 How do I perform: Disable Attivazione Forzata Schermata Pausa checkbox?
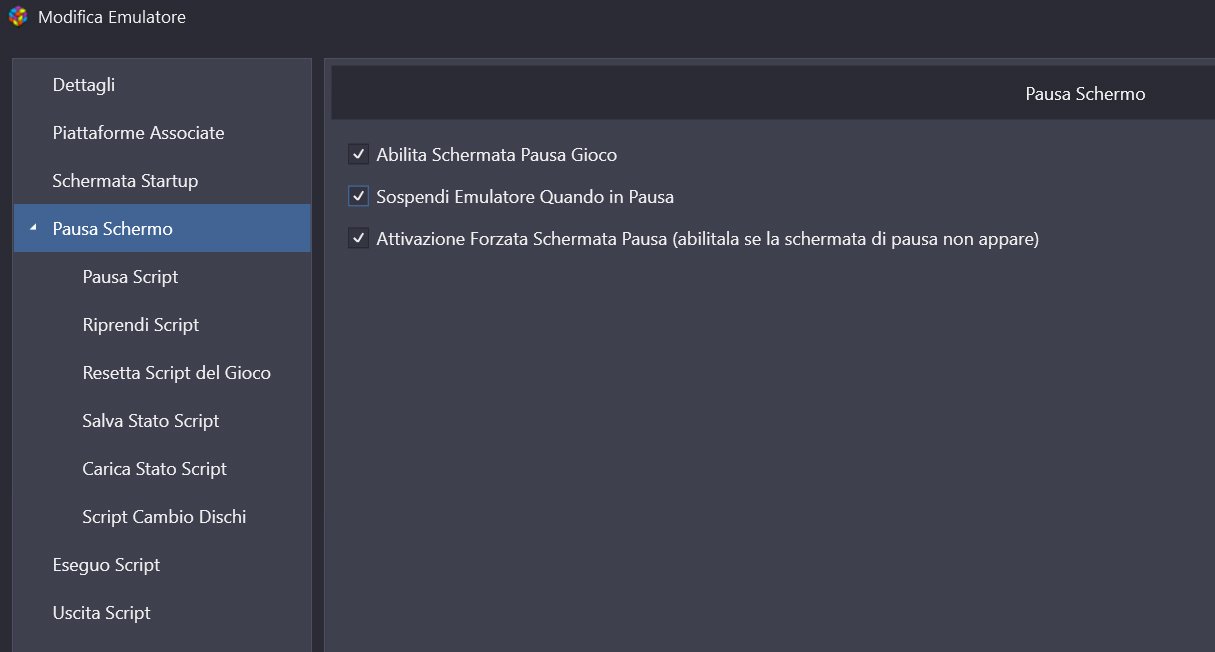coord(358,239)
